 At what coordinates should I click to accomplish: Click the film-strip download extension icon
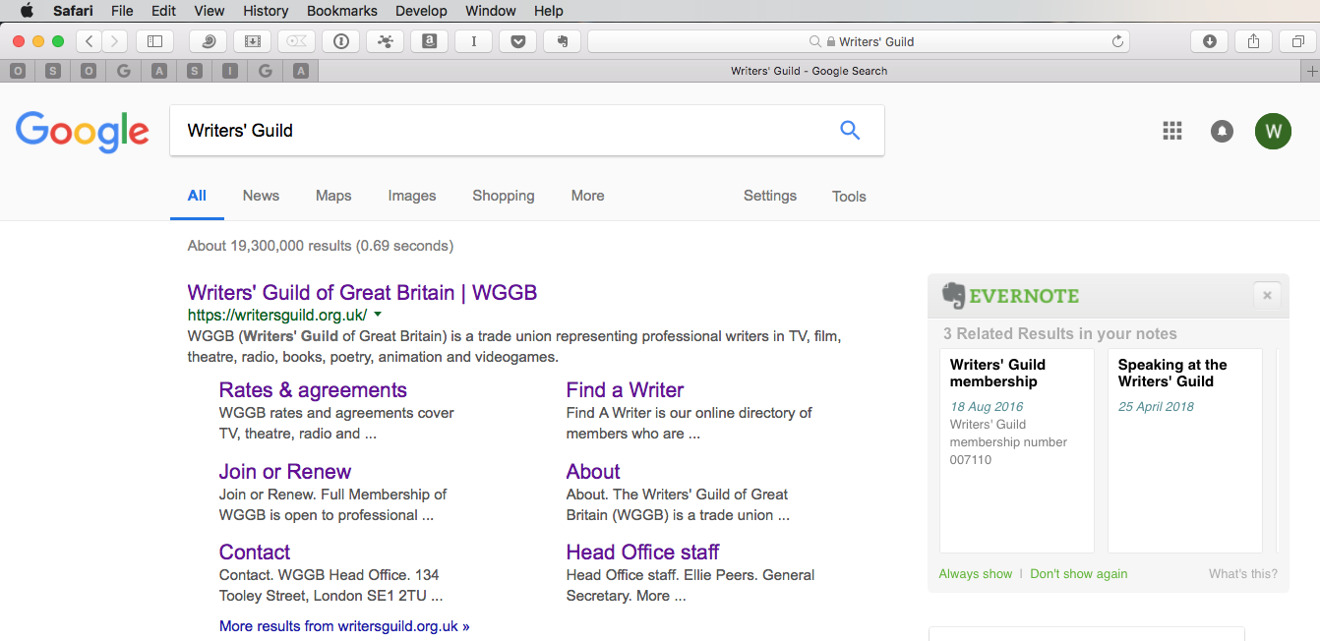pos(253,41)
